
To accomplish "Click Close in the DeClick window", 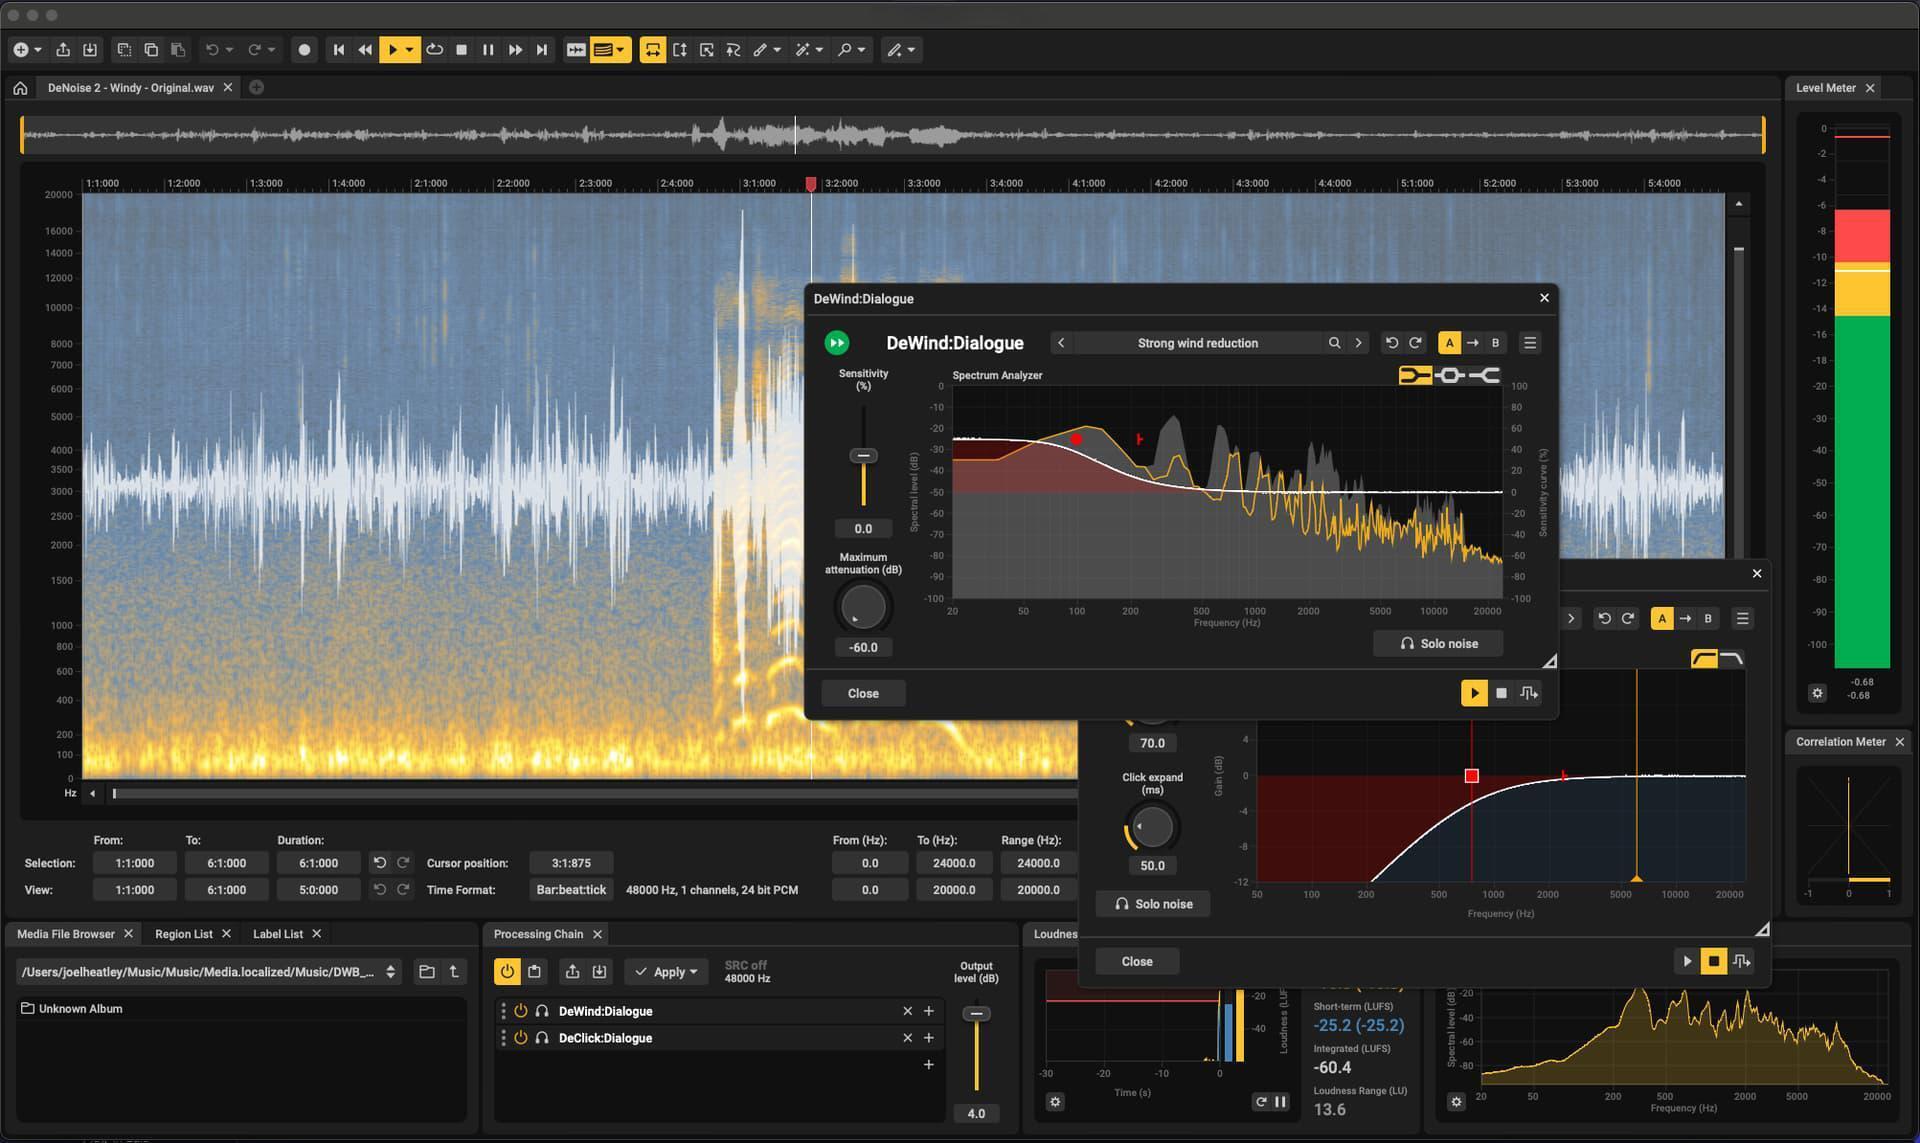I will pyautogui.click(x=1137, y=961).
